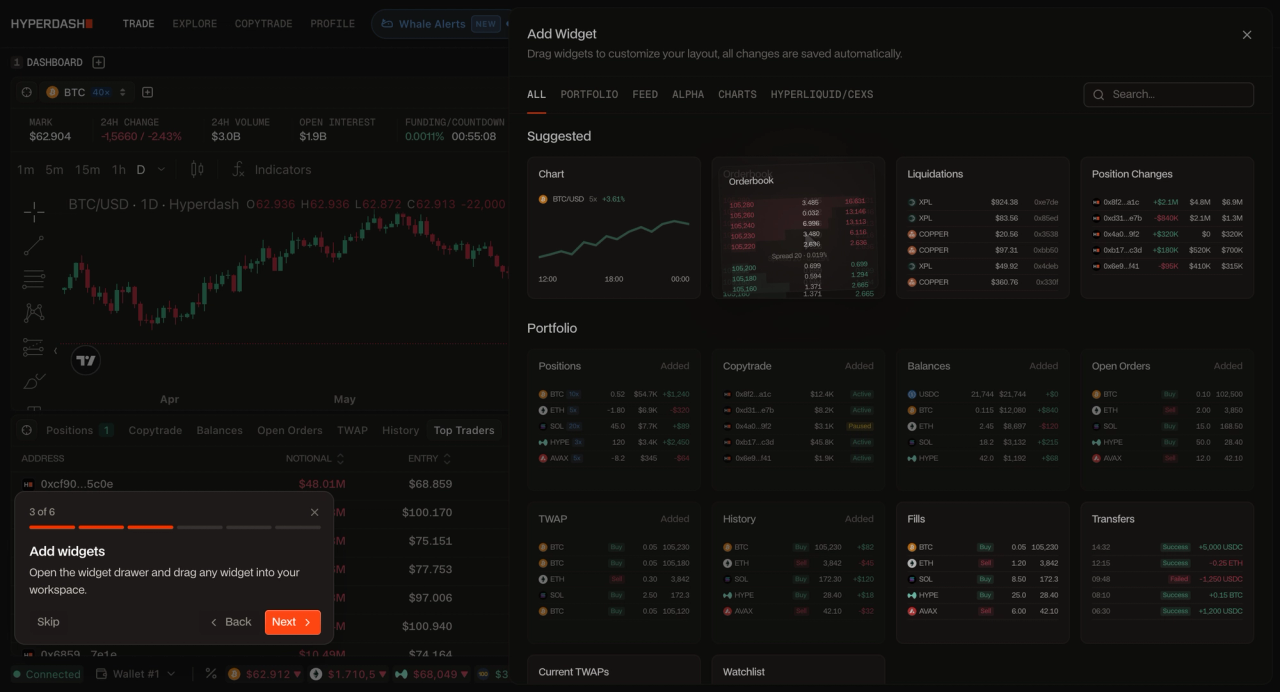Select the brush drawing tool
1280x692 pixels.
(34, 381)
